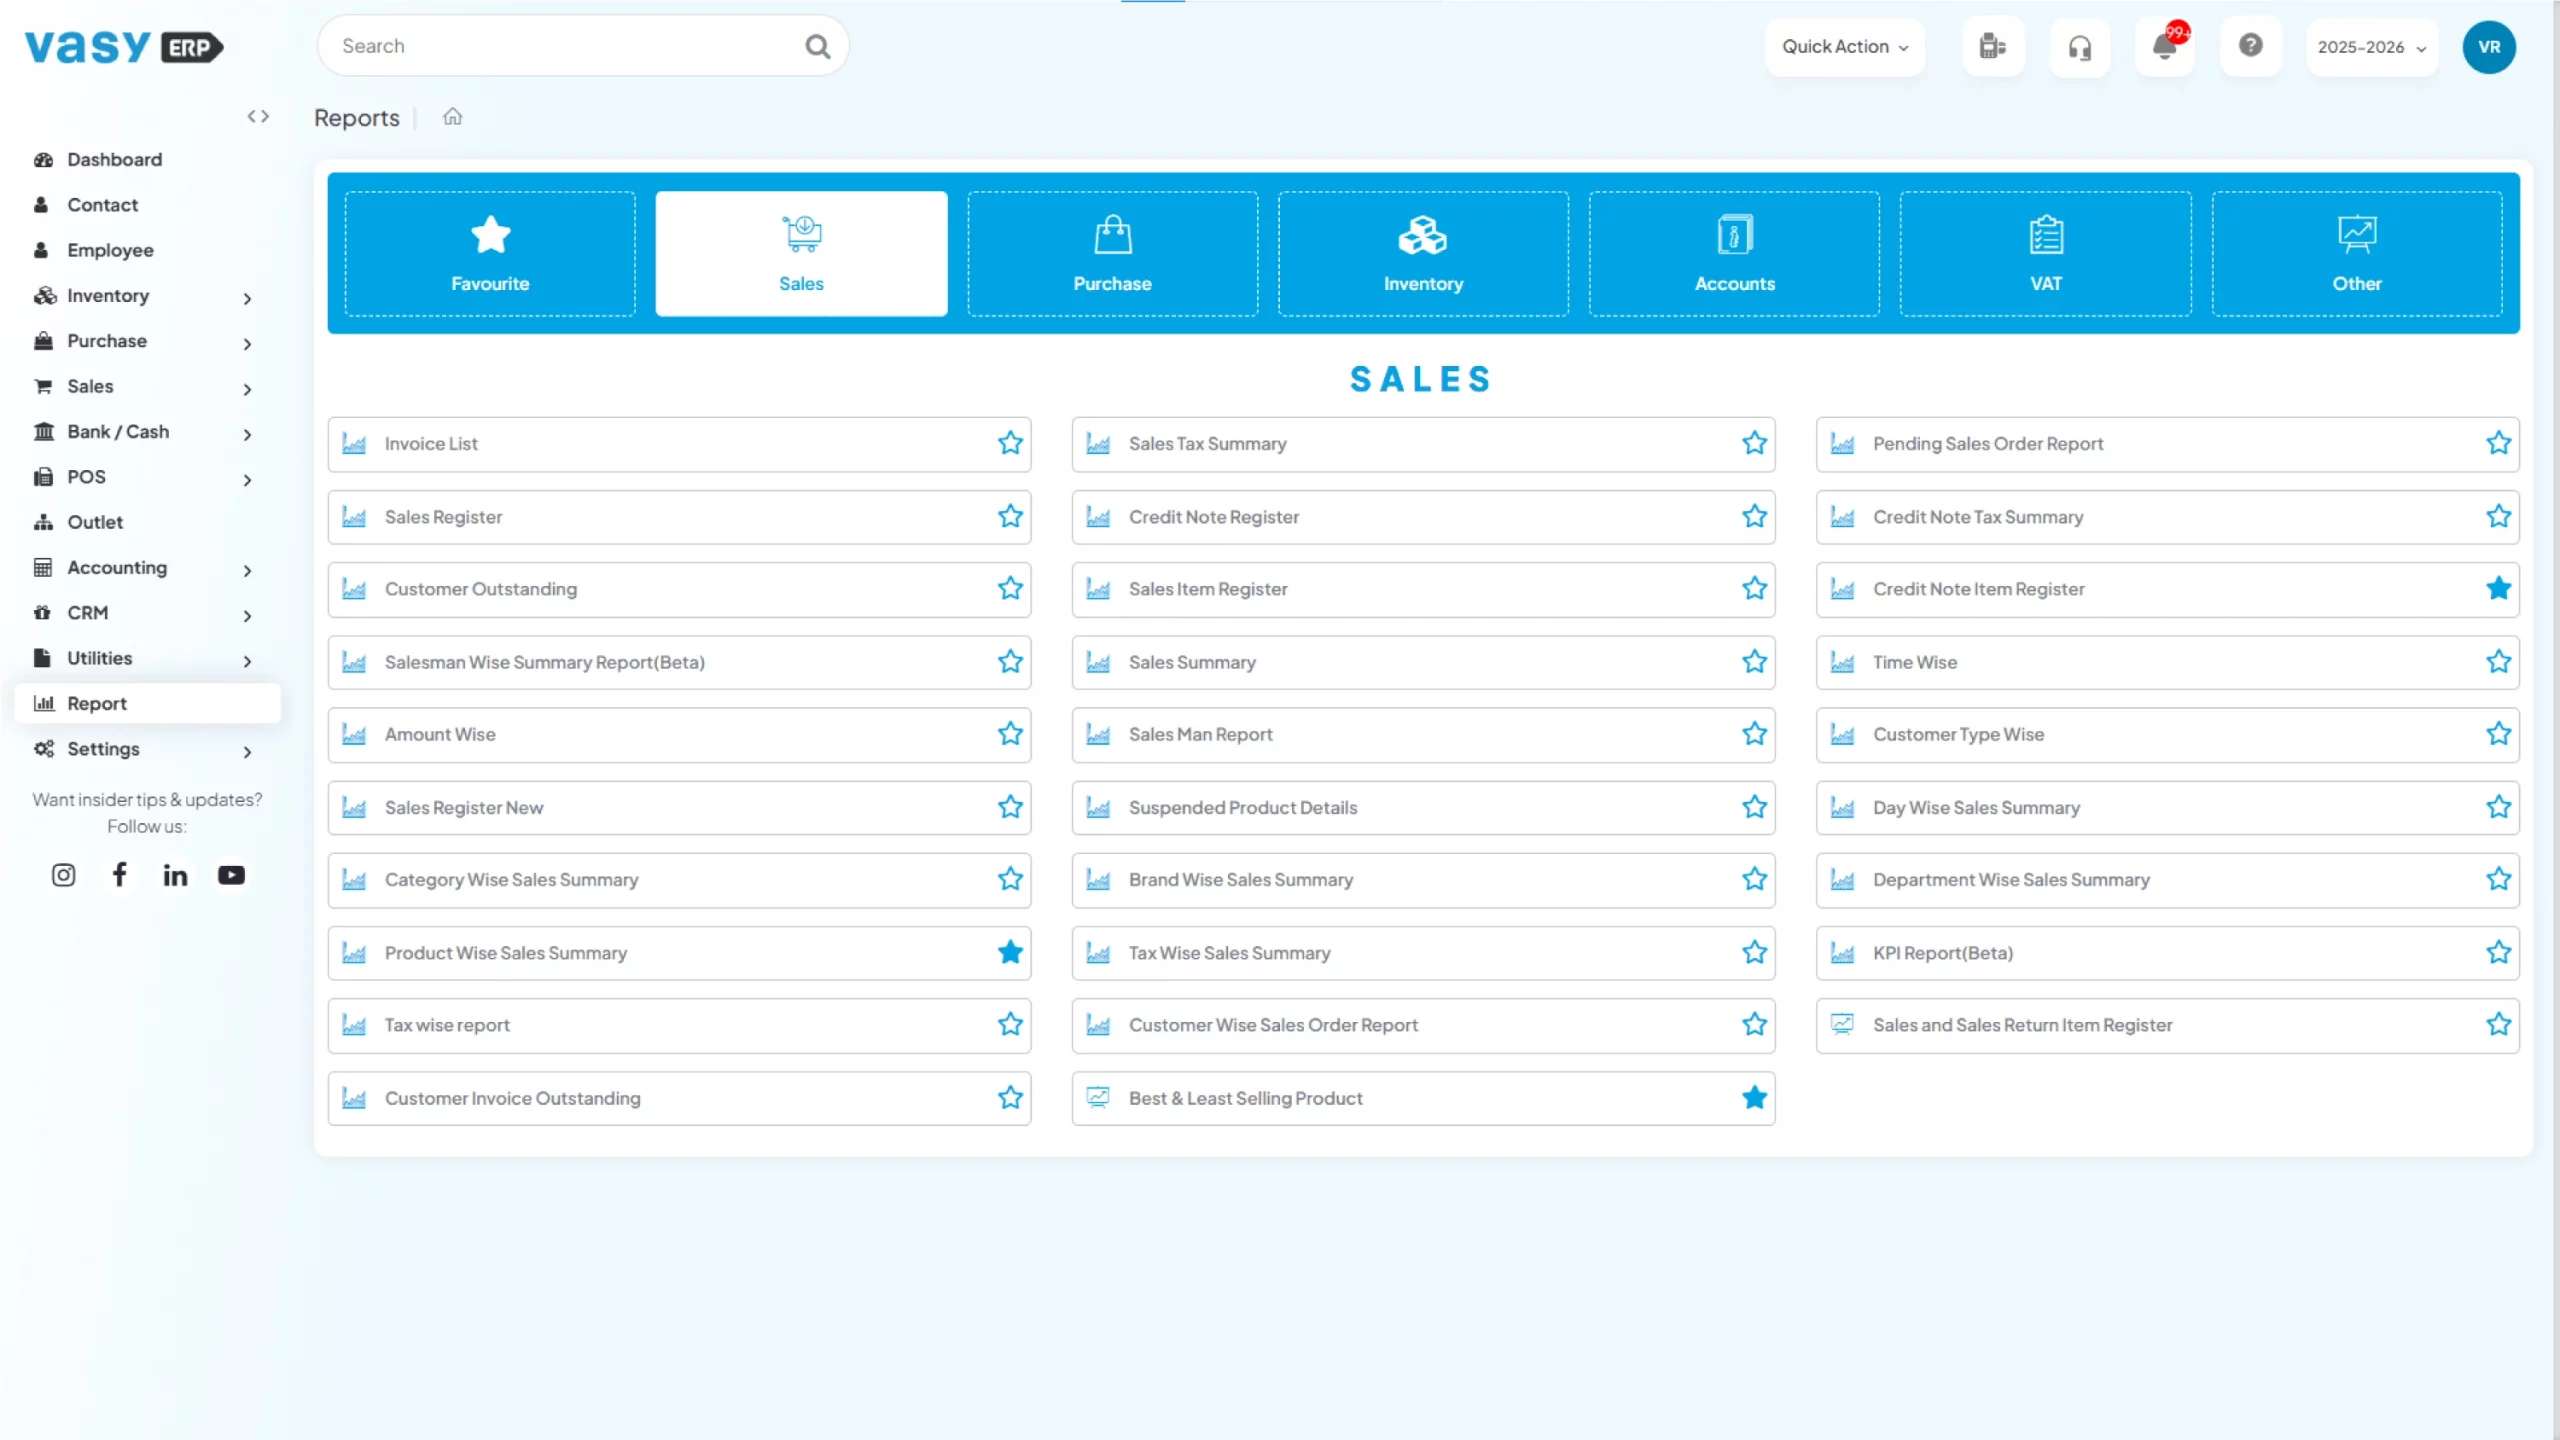Viewport: 2560px width, 1440px height.
Task: Switch to the Sales reports tab
Action: (800, 252)
